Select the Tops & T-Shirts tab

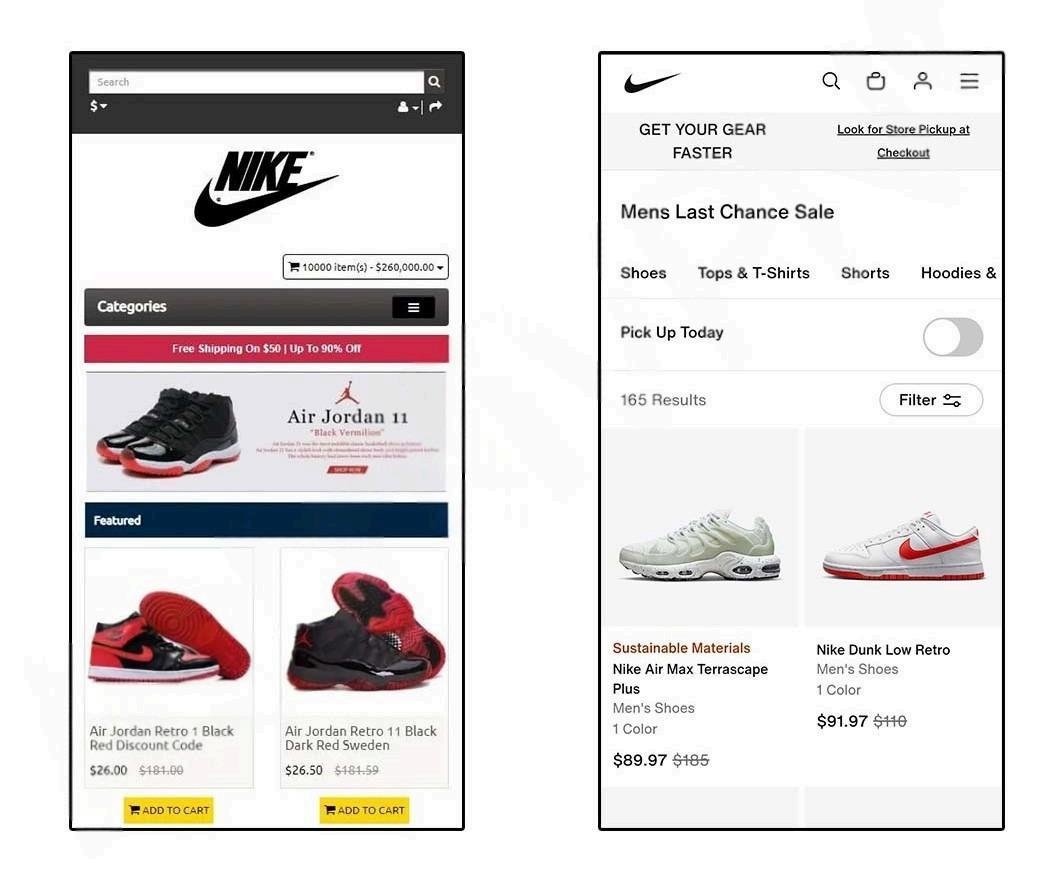pos(754,273)
